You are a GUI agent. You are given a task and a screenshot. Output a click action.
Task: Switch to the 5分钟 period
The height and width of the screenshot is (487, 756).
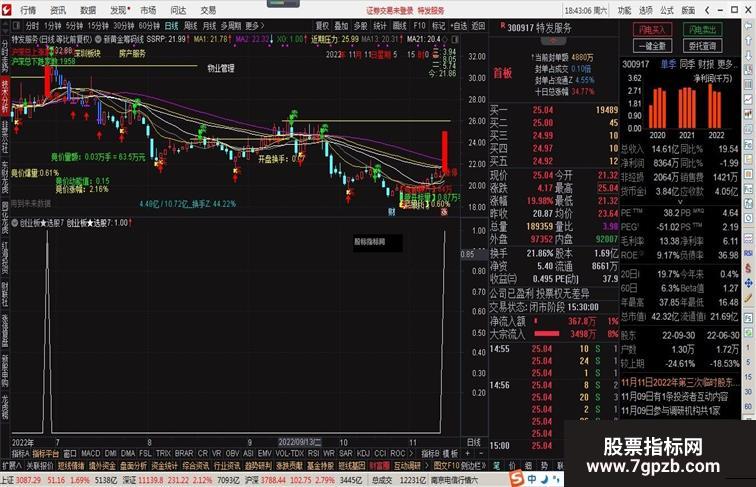tap(74, 26)
